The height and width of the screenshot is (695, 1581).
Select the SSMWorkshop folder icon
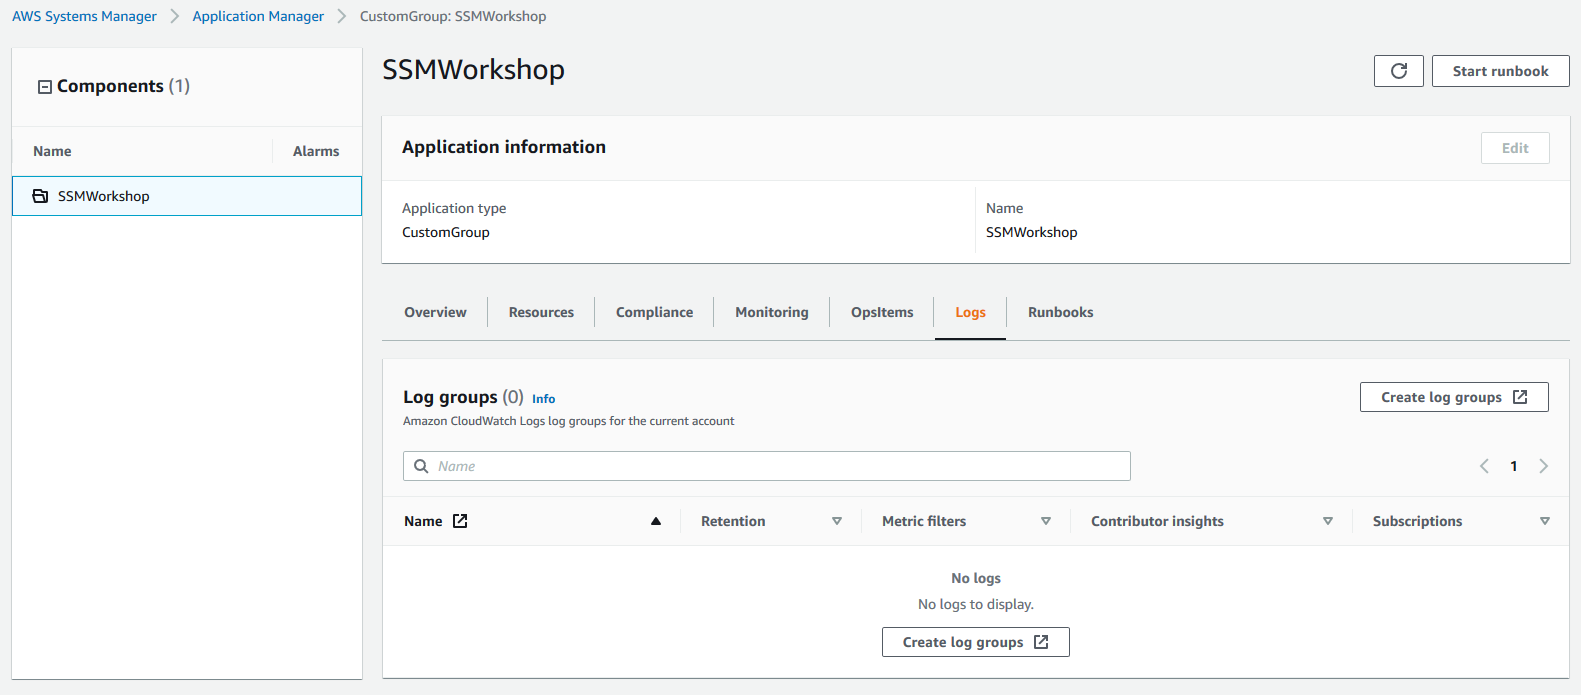click(x=40, y=196)
